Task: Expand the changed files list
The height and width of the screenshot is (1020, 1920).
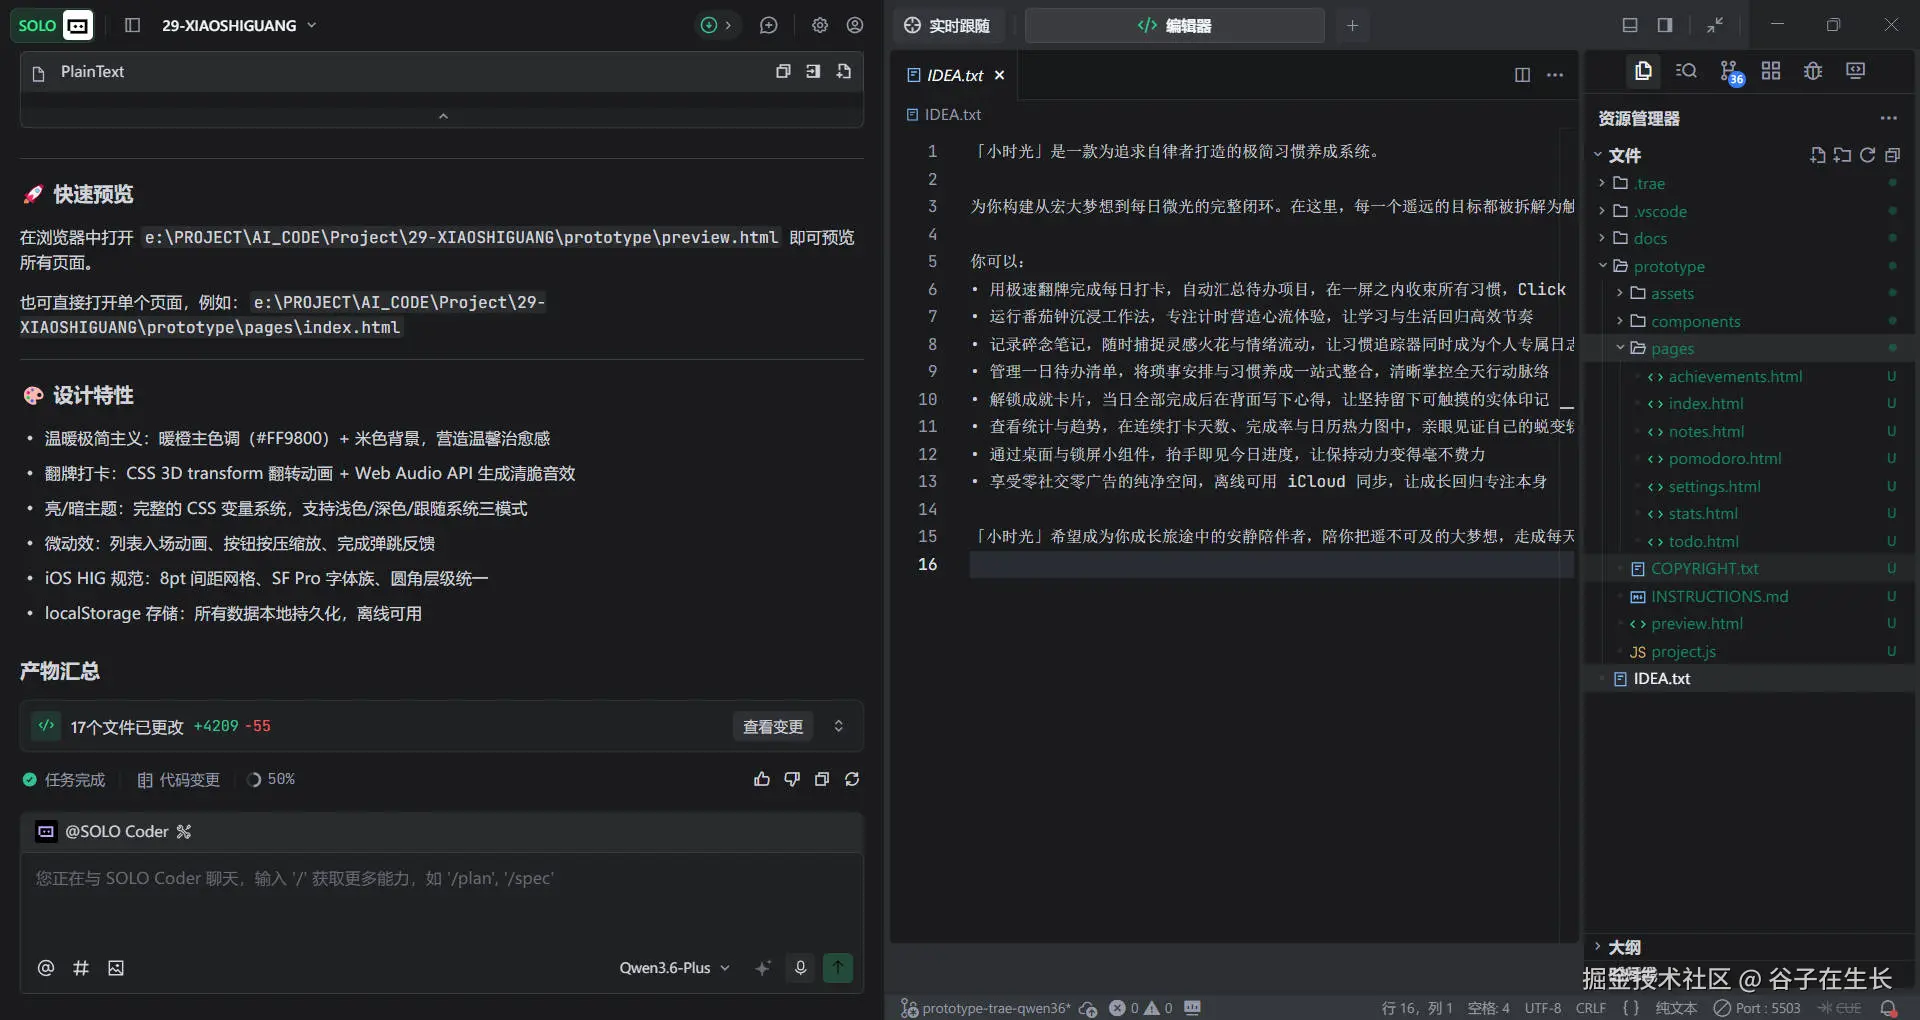Action: pyautogui.click(x=839, y=726)
